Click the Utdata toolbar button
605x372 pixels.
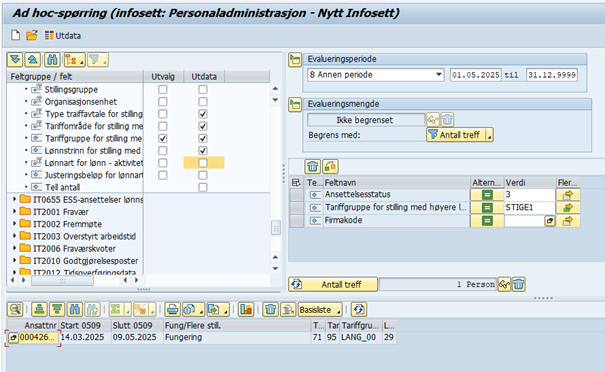coord(63,36)
